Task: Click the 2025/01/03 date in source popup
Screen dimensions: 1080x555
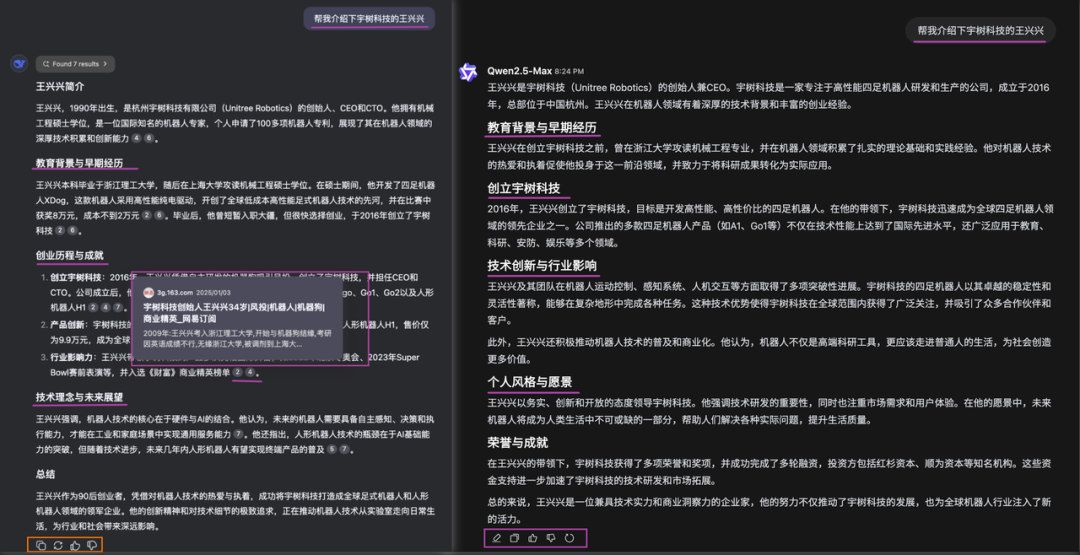Action: (213, 291)
